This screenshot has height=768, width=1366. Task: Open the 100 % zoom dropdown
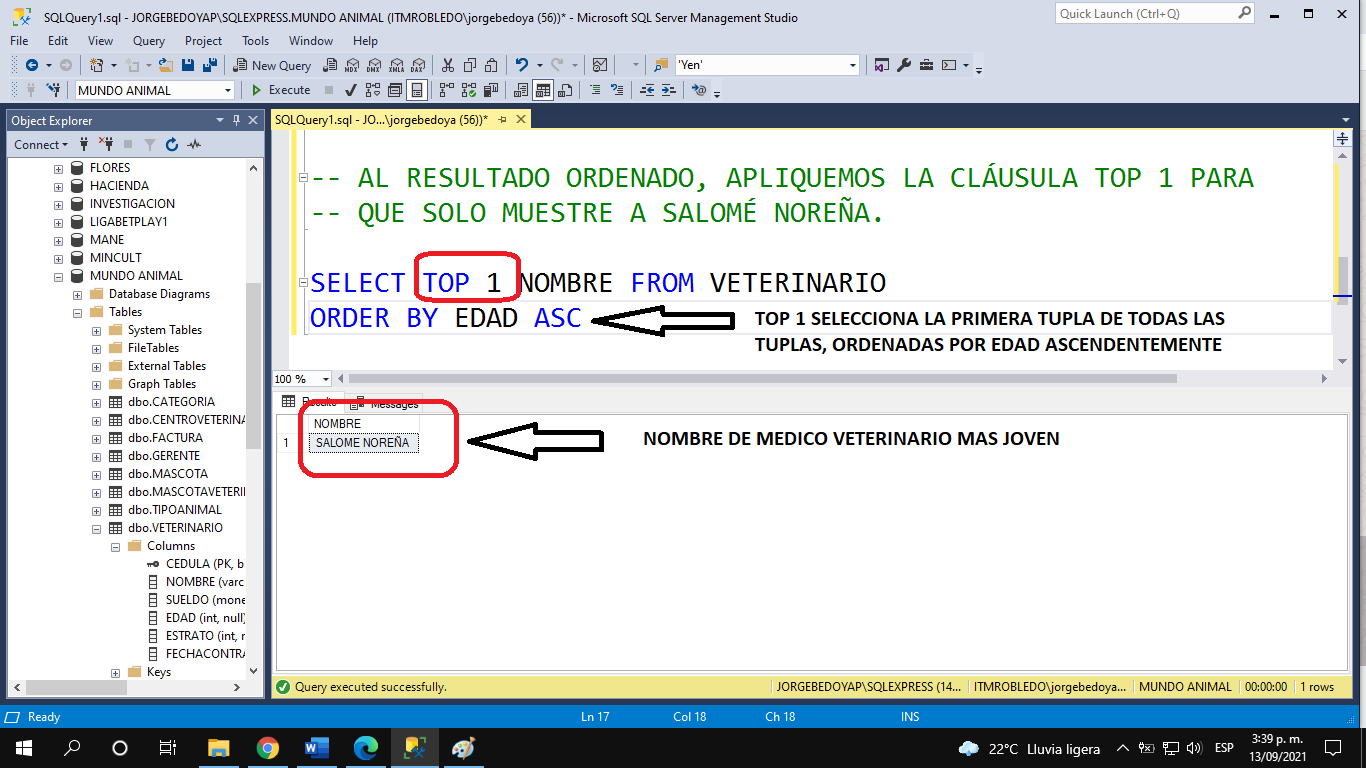coord(326,379)
